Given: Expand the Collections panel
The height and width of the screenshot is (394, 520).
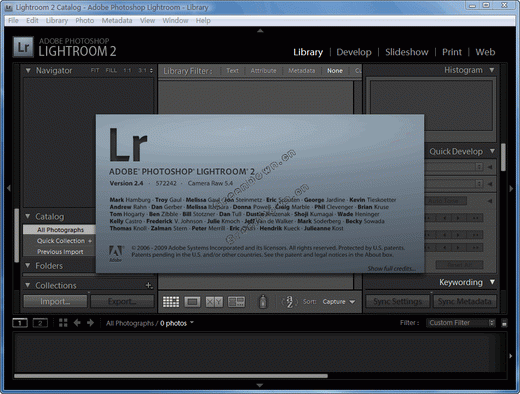Looking at the screenshot, I should [x=28, y=285].
